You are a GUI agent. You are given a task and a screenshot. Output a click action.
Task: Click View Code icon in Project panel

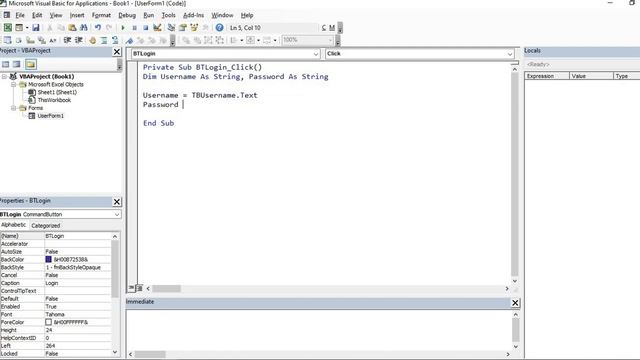(5, 64)
